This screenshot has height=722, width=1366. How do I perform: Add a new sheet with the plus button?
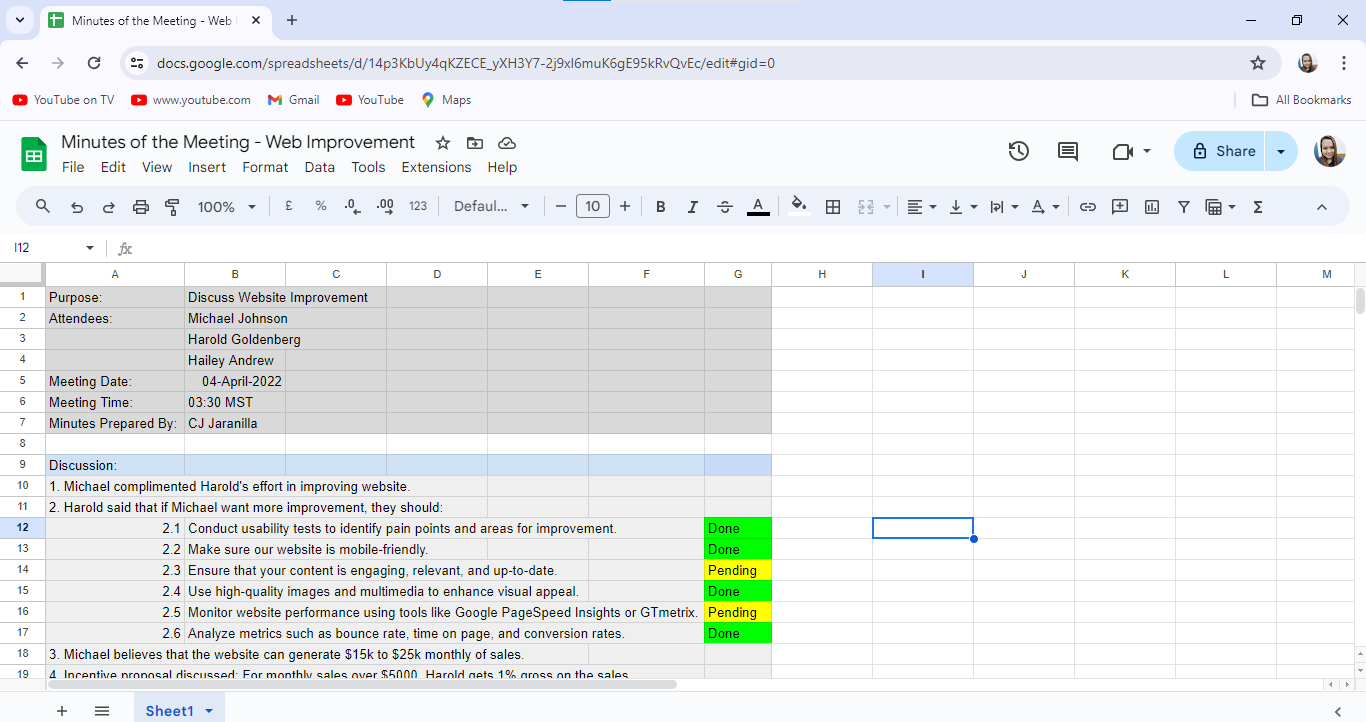point(62,710)
